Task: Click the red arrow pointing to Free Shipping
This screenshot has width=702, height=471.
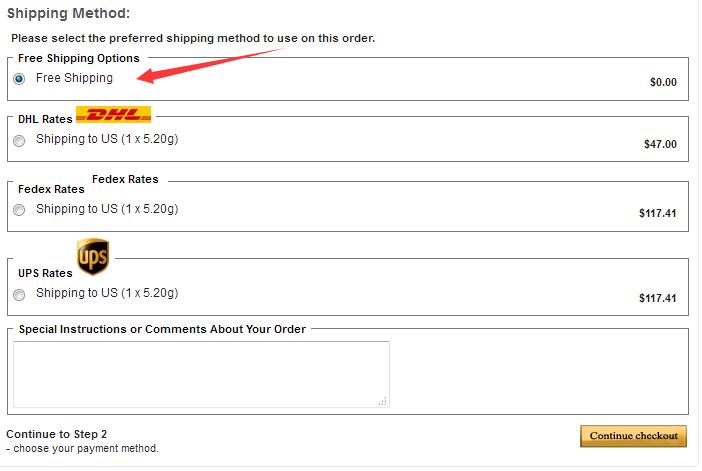Action: point(210,66)
